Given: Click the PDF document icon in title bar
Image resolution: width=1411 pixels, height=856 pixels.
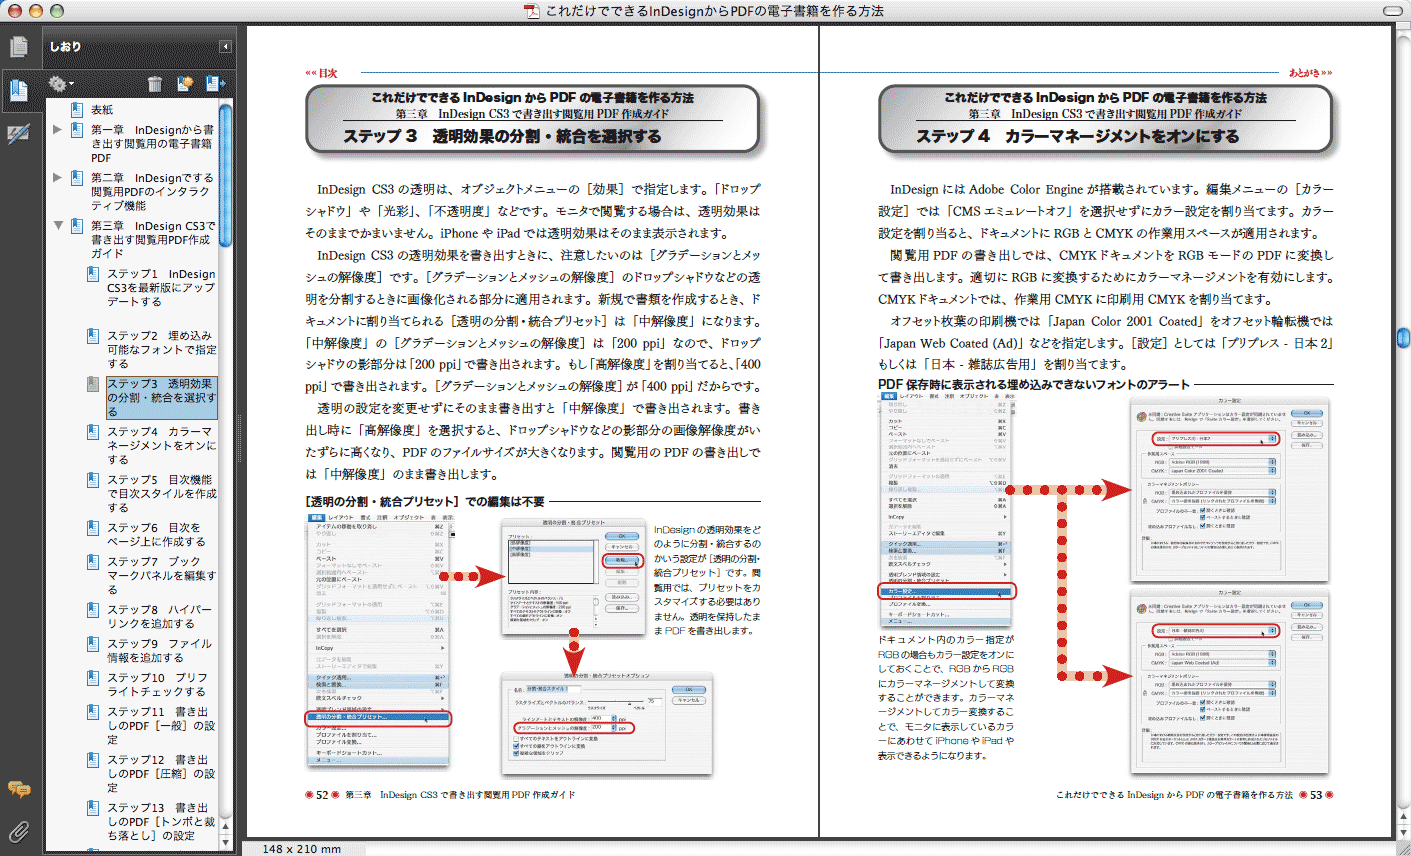Looking at the screenshot, I should 532,11.
